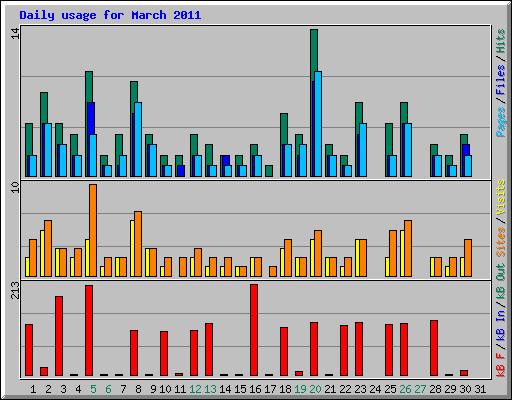The height and width of the screenshot is (400, 512).
Task: Click the red kB F bar on day 16
Action: [254, 330]
